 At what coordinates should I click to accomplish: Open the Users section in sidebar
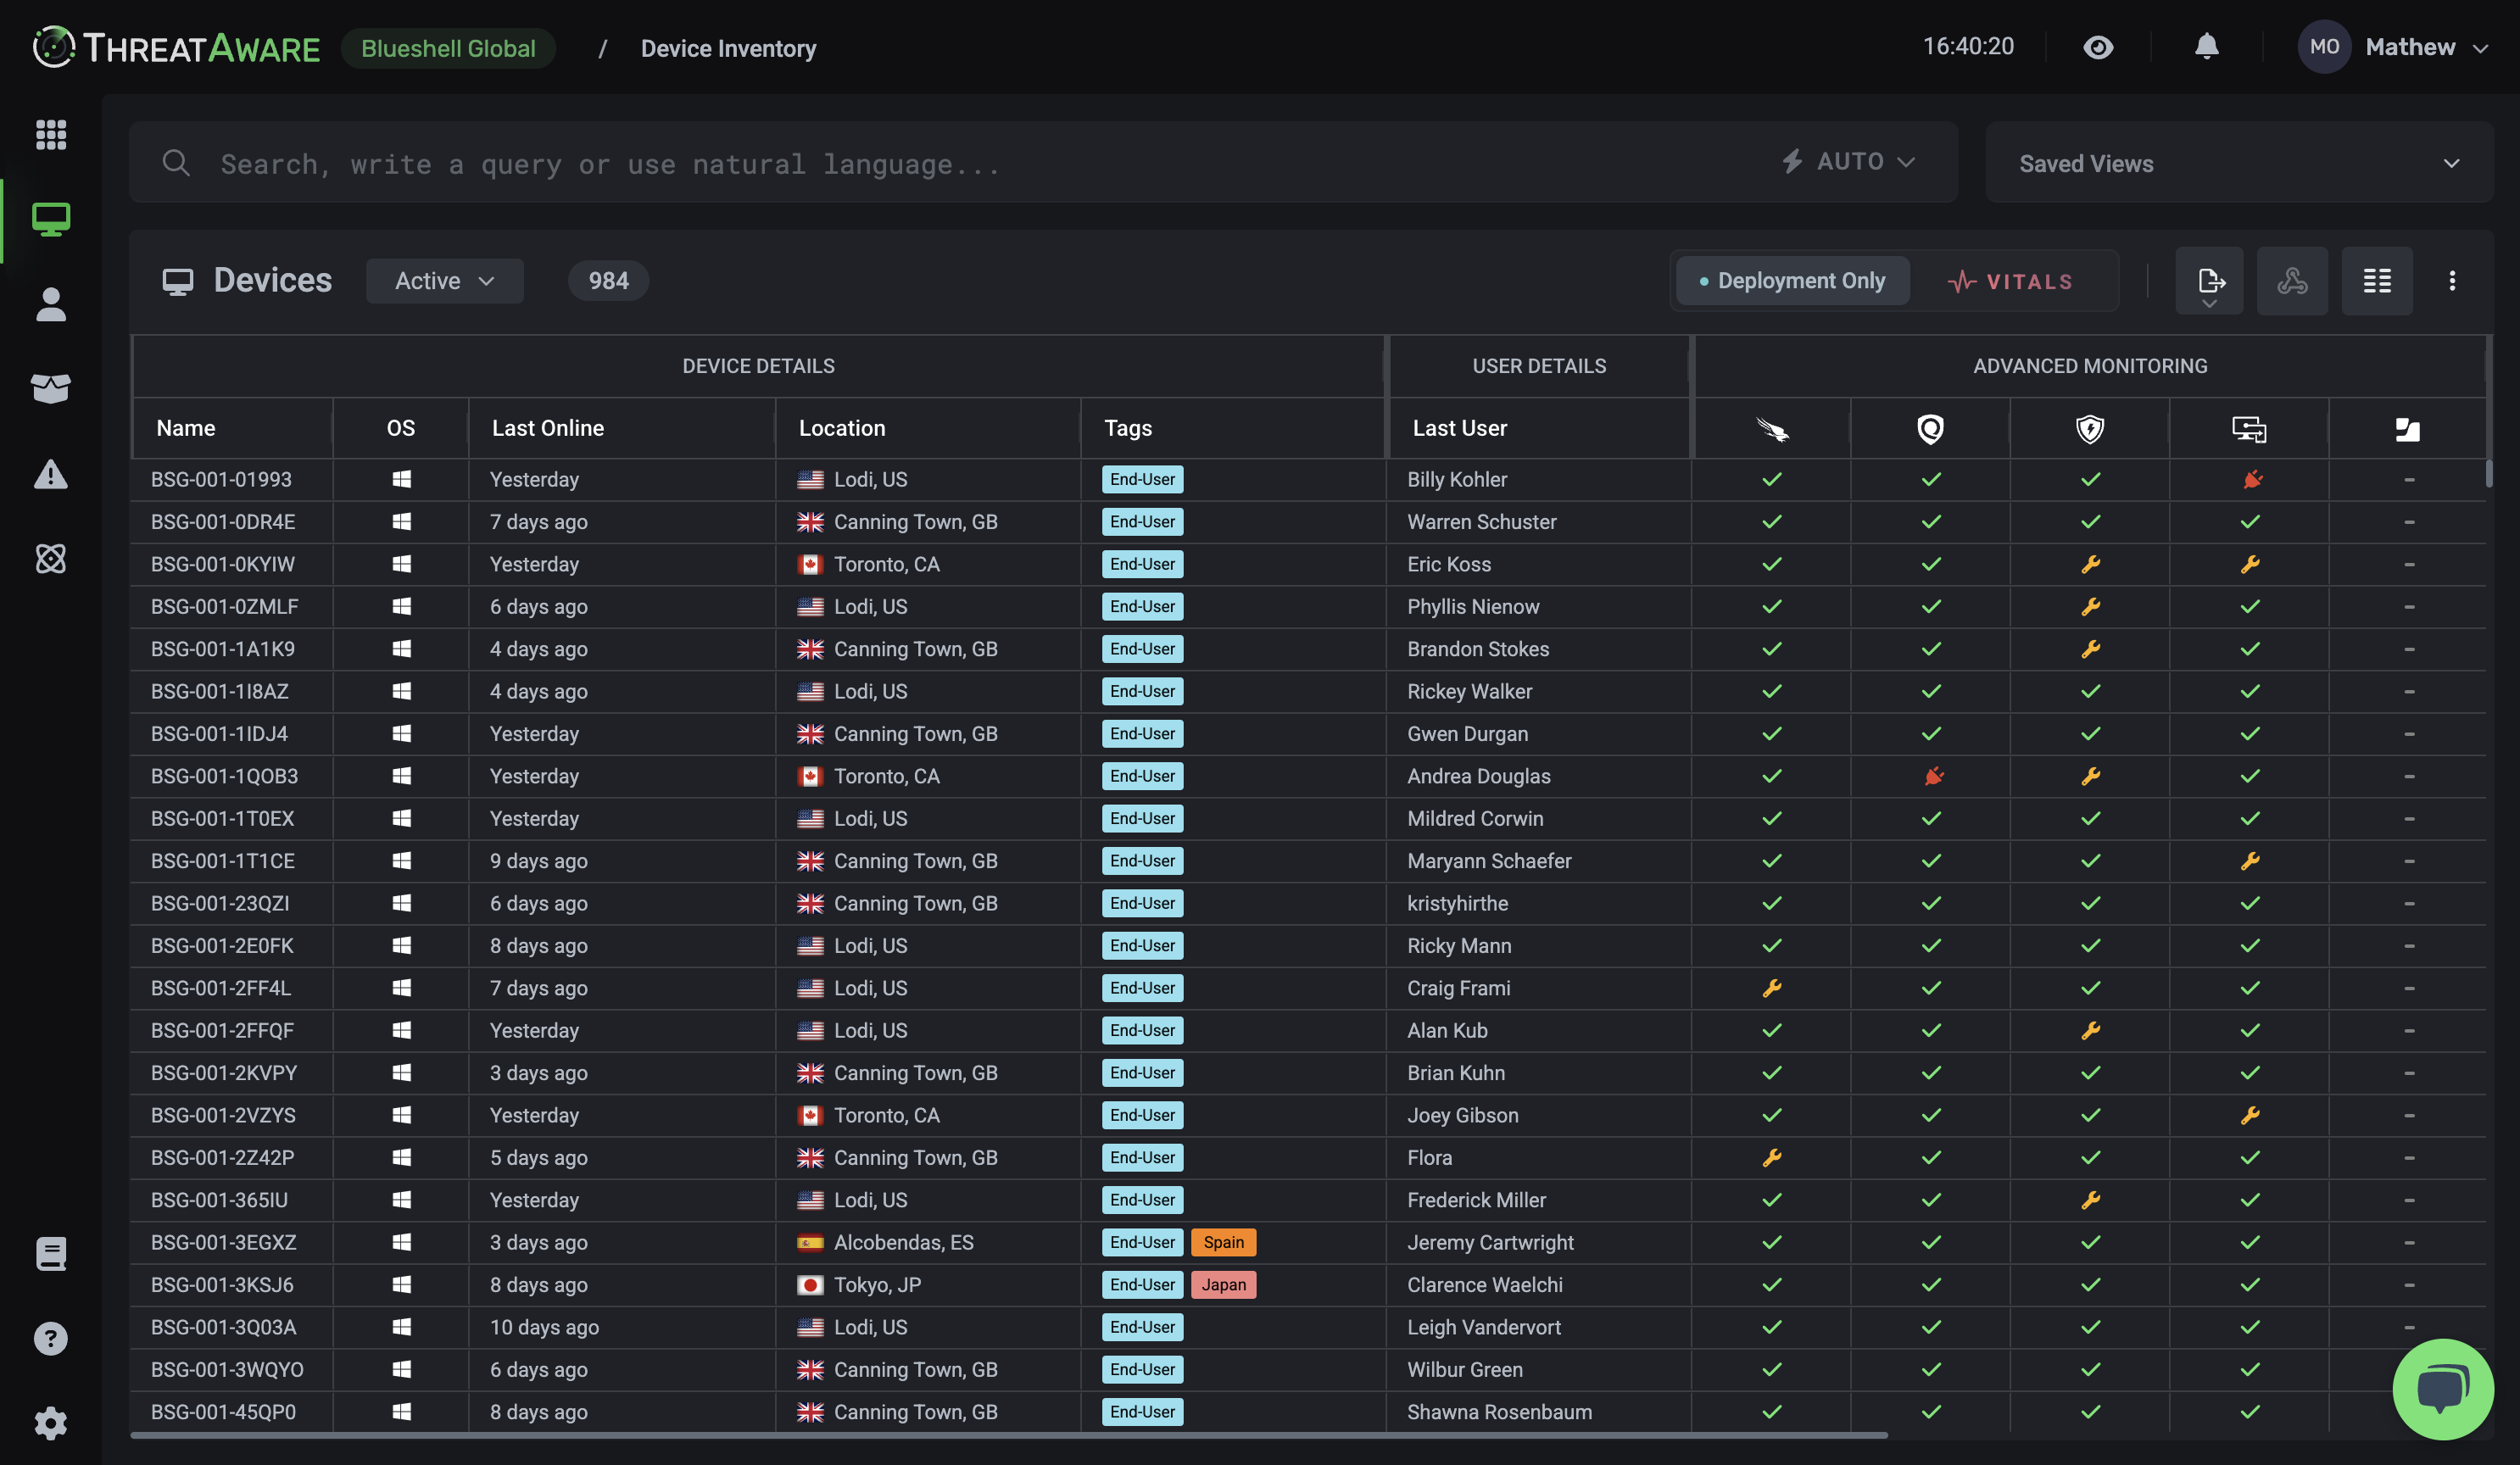(50, 304)
